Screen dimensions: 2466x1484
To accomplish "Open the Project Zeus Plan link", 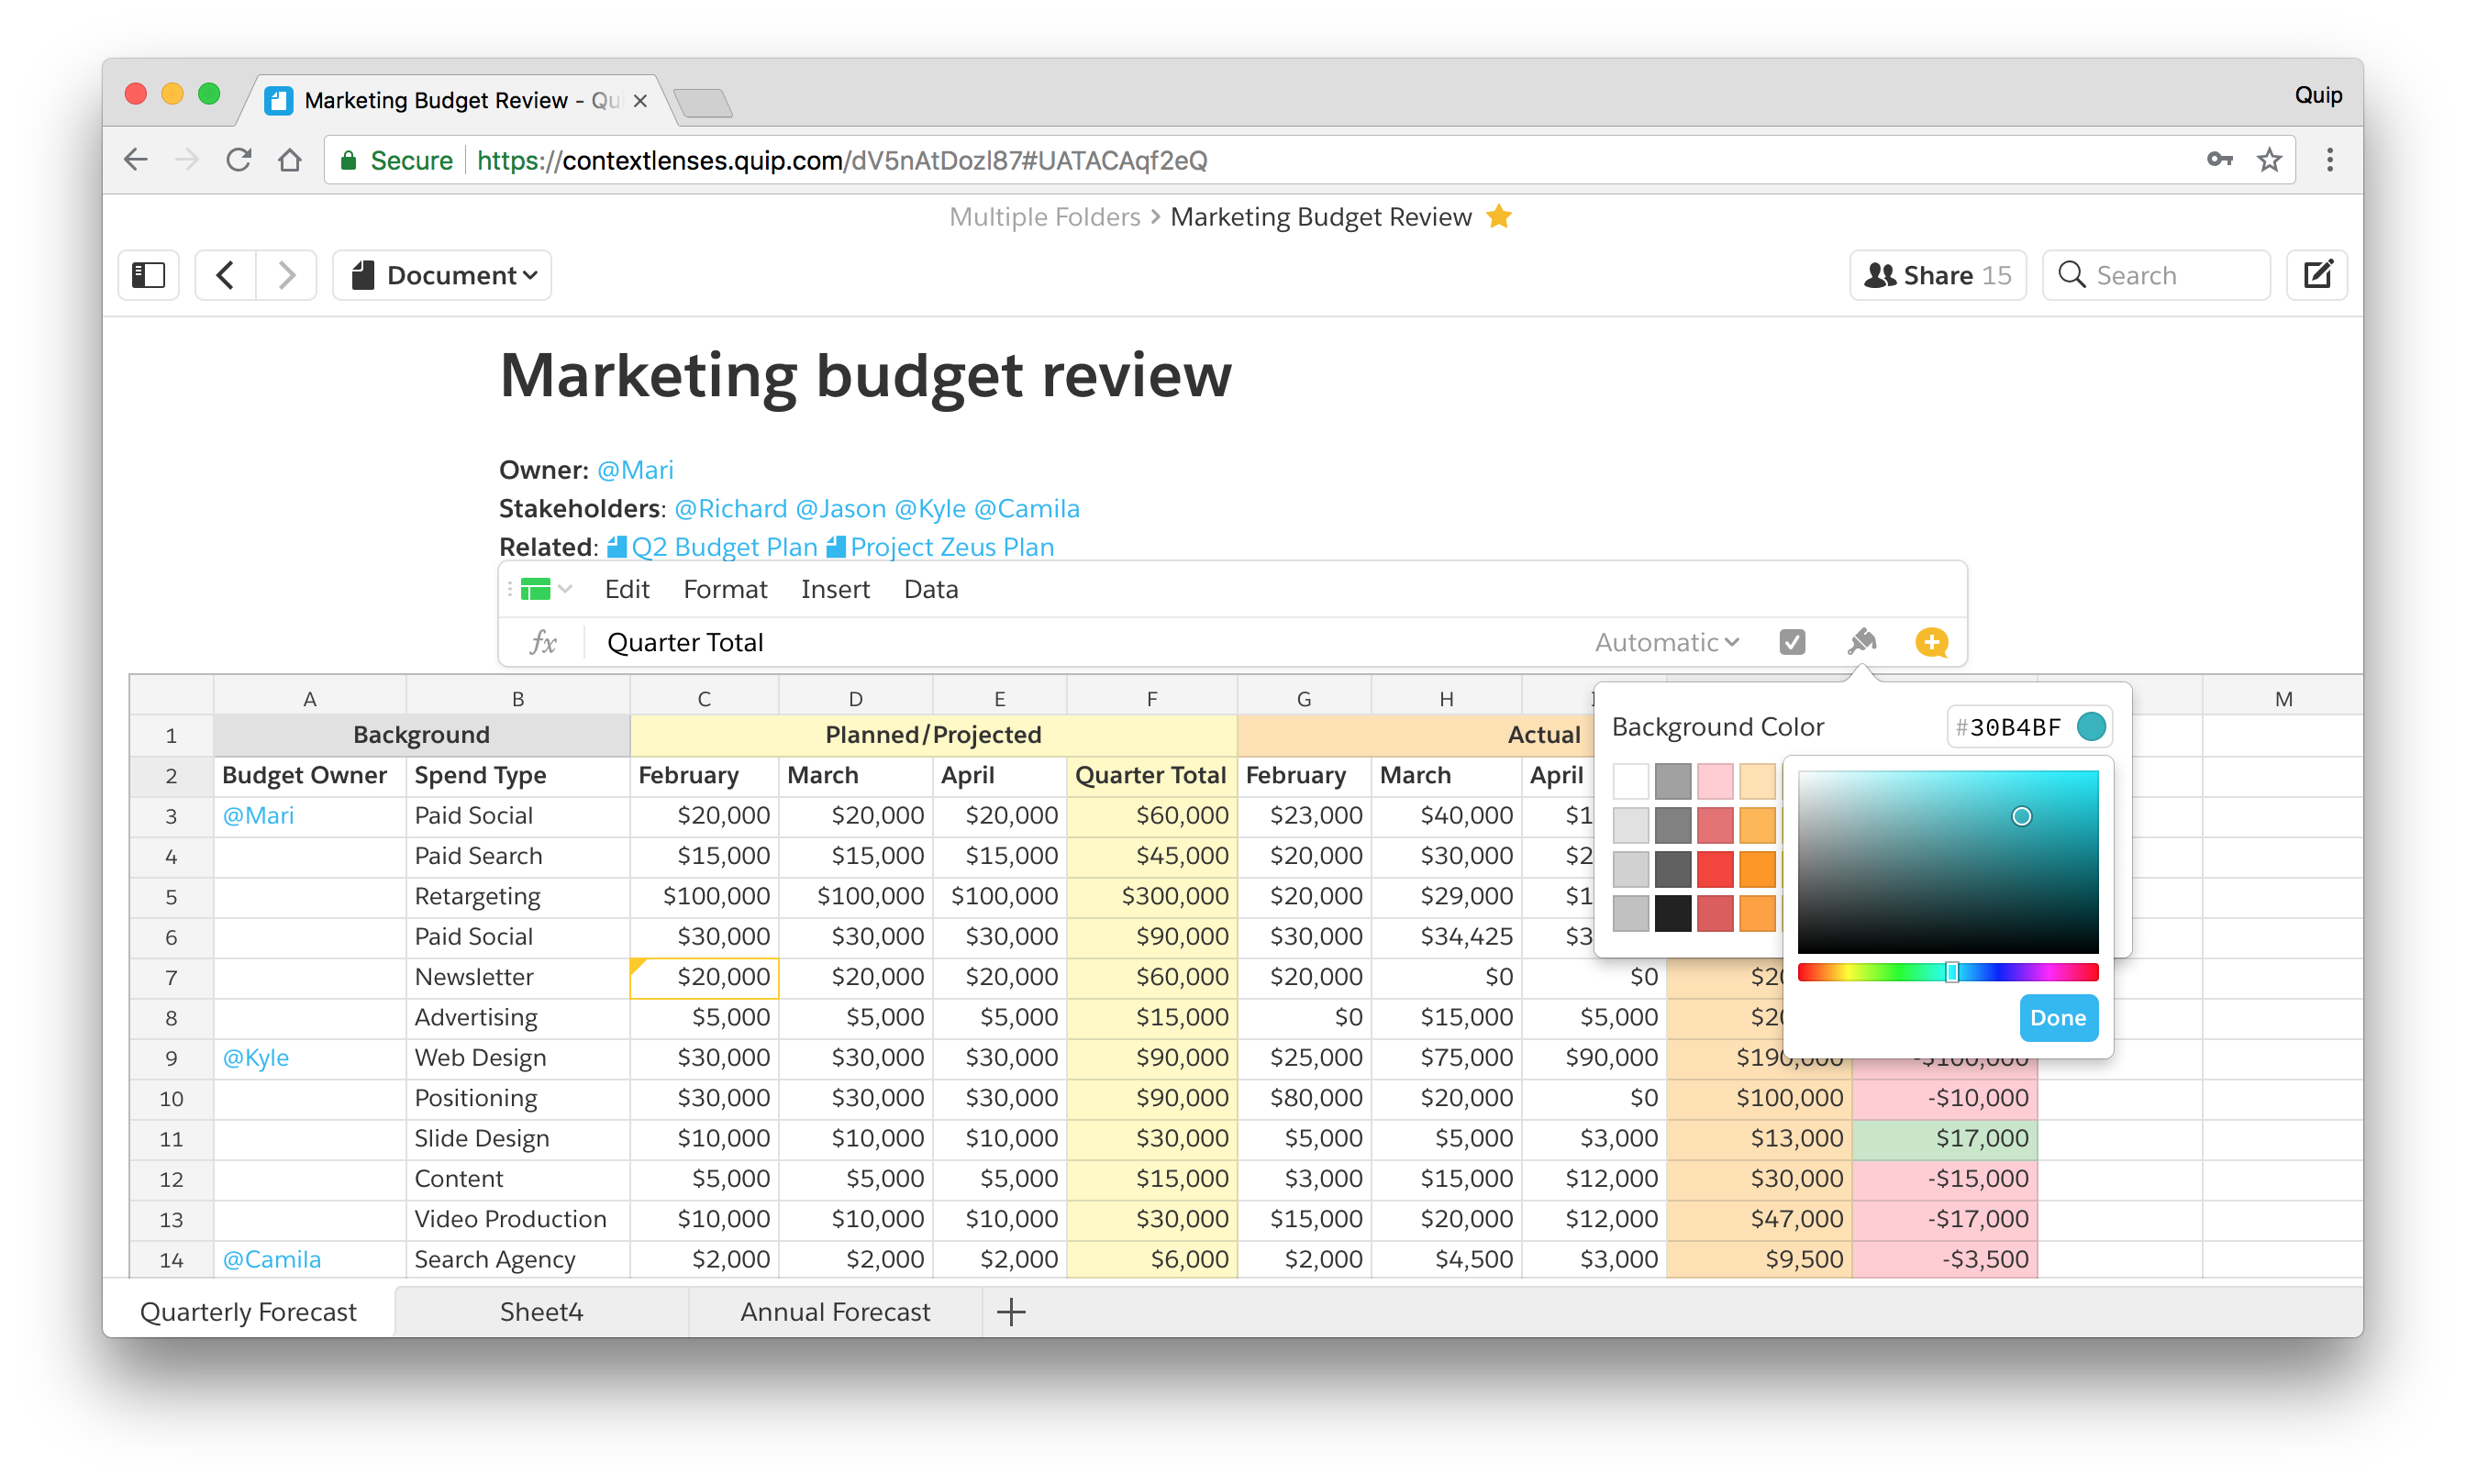I will pyautogui.click(x=940, y=547).
